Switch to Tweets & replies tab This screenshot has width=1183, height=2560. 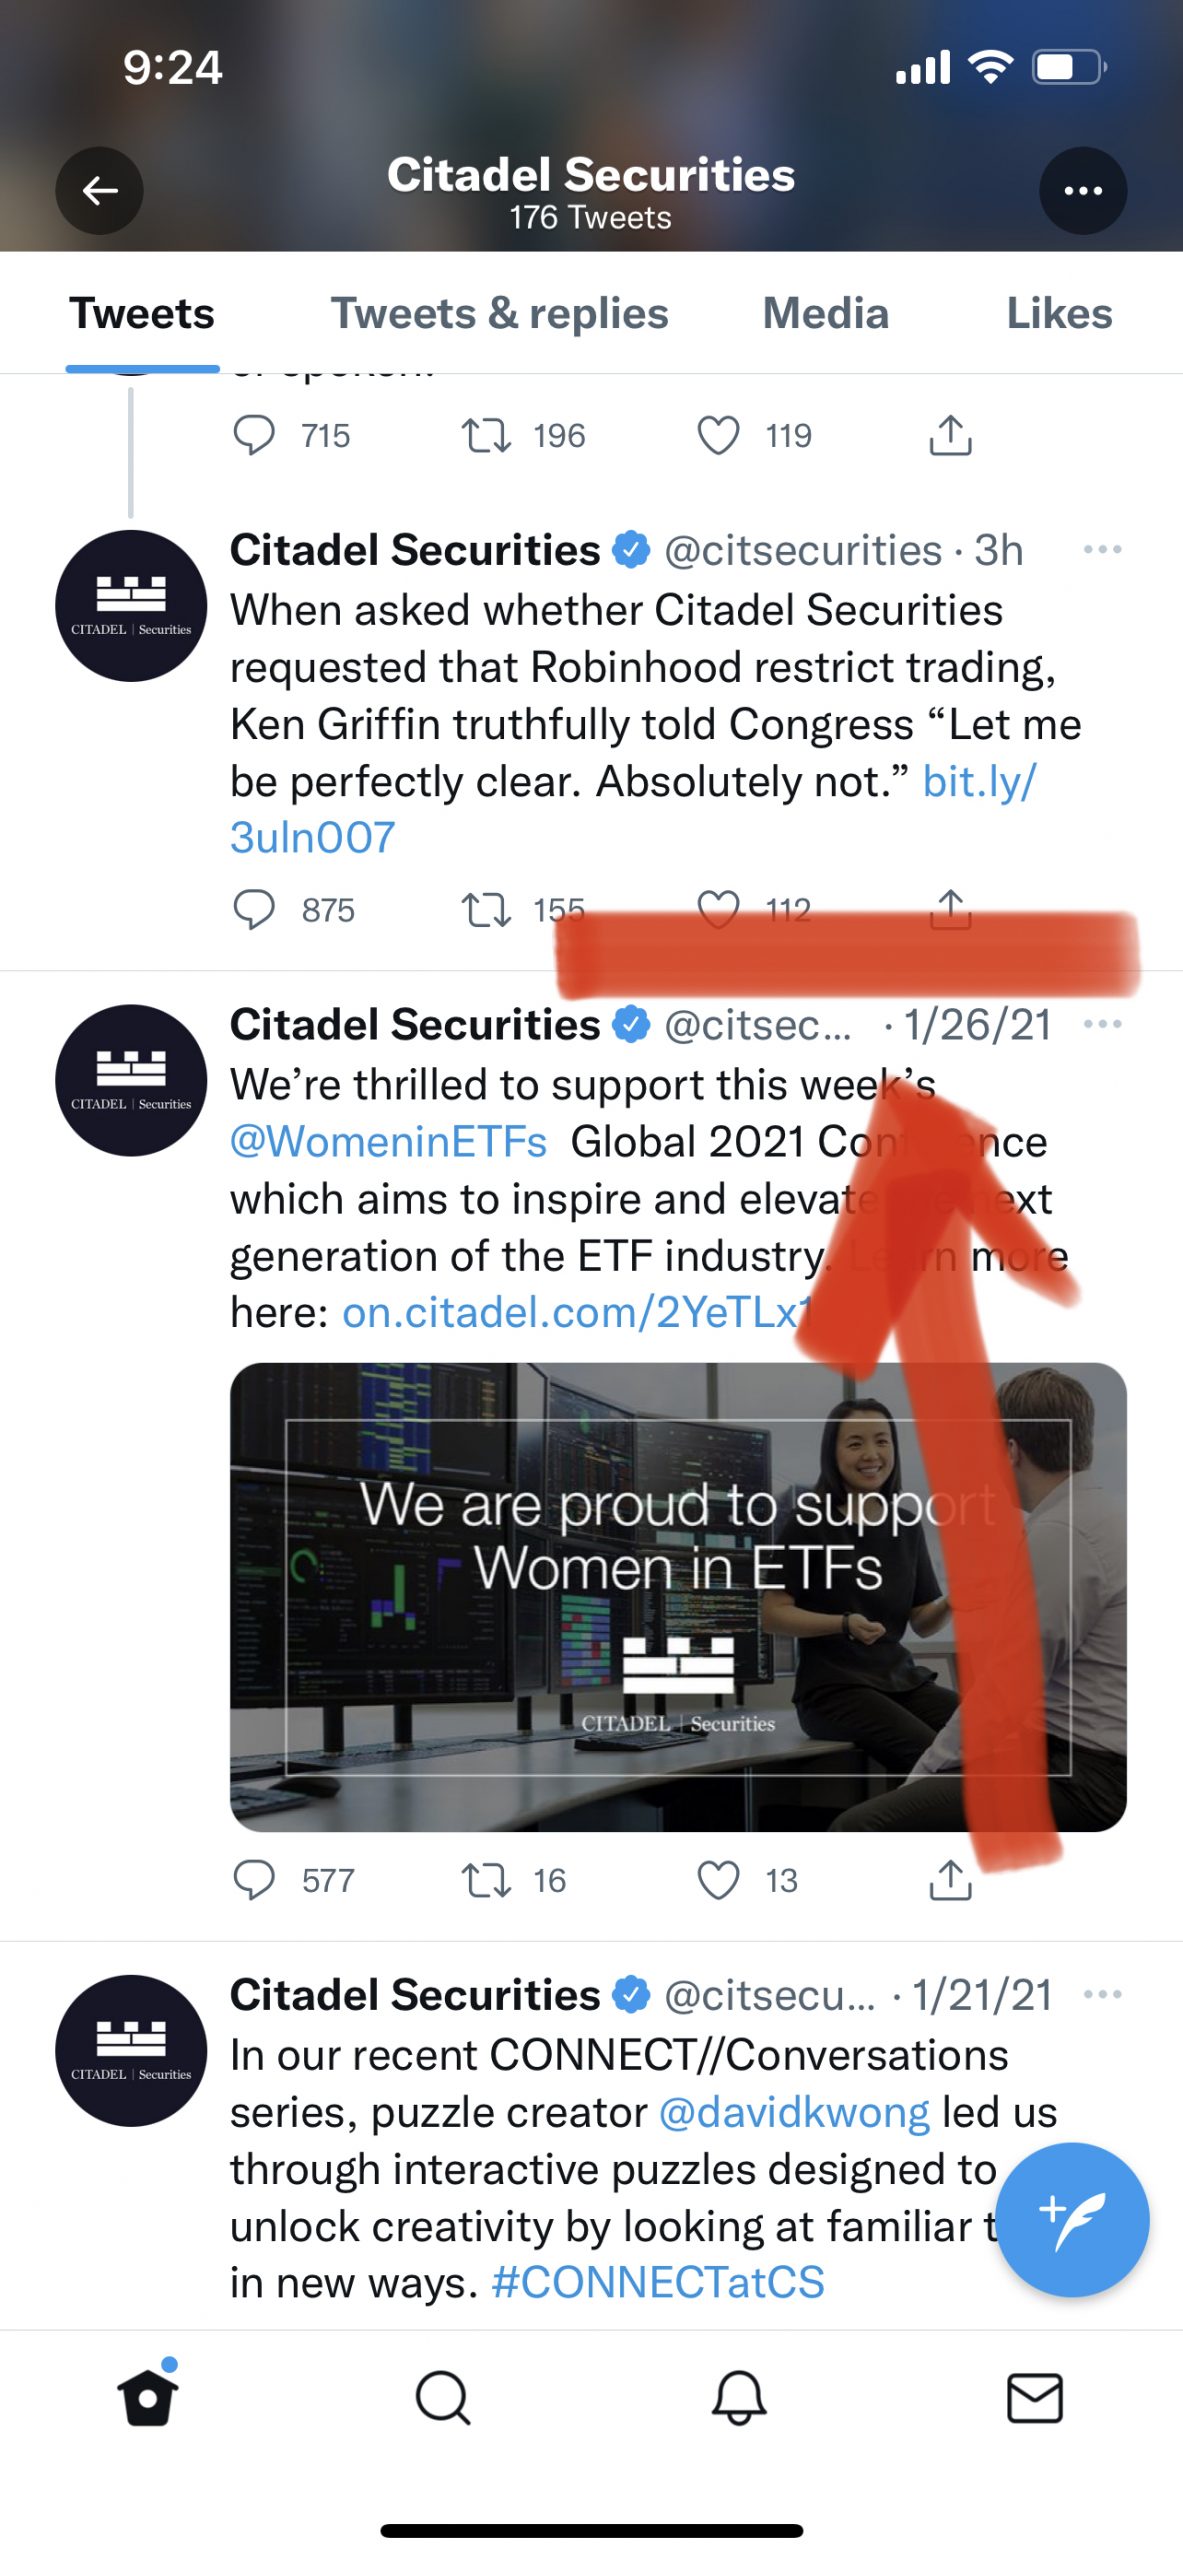[499, 314]
